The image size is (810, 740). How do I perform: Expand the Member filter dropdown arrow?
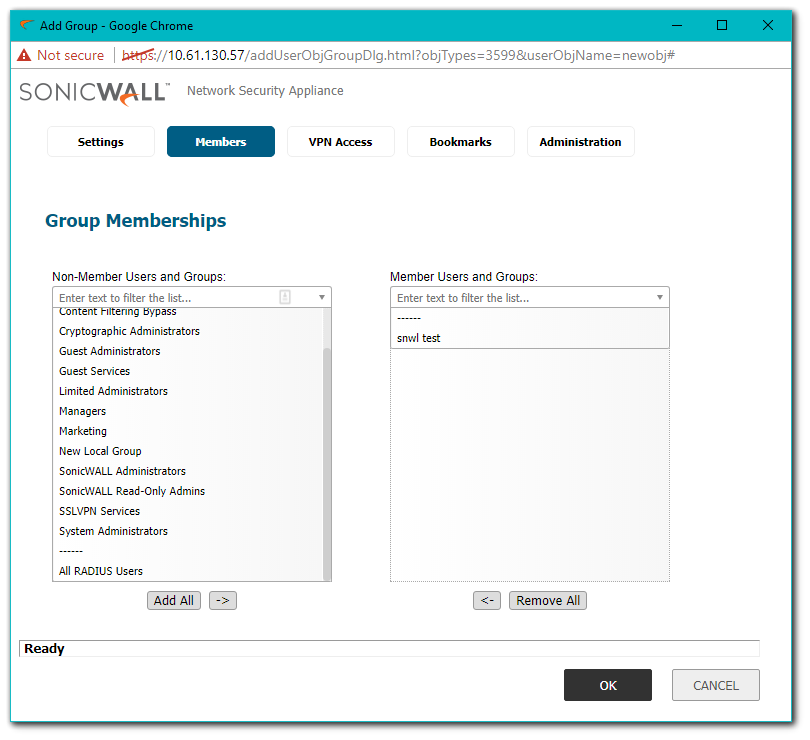660,297
